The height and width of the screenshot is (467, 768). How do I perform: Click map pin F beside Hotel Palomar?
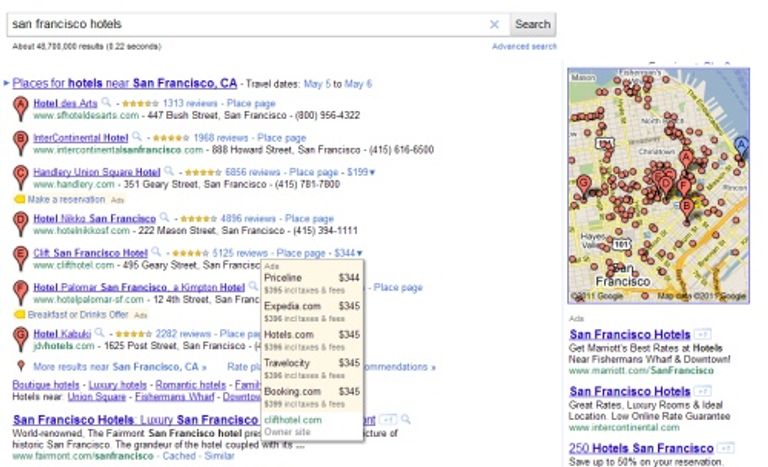point(21,293)
